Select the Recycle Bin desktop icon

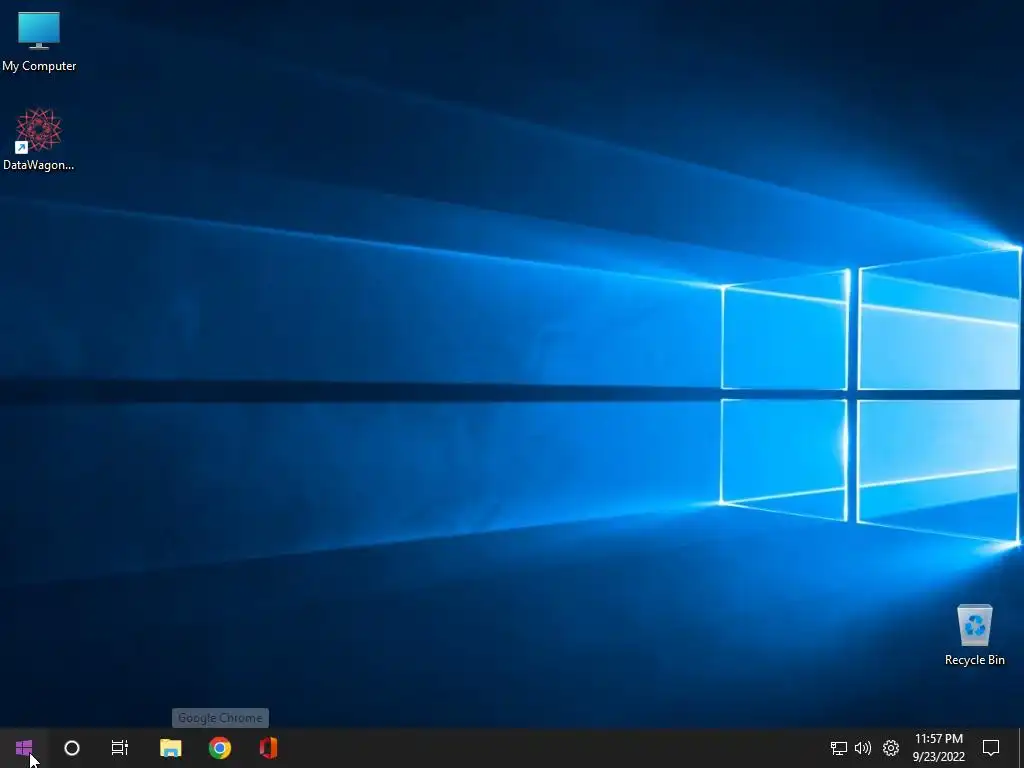[x=974, y=635]
